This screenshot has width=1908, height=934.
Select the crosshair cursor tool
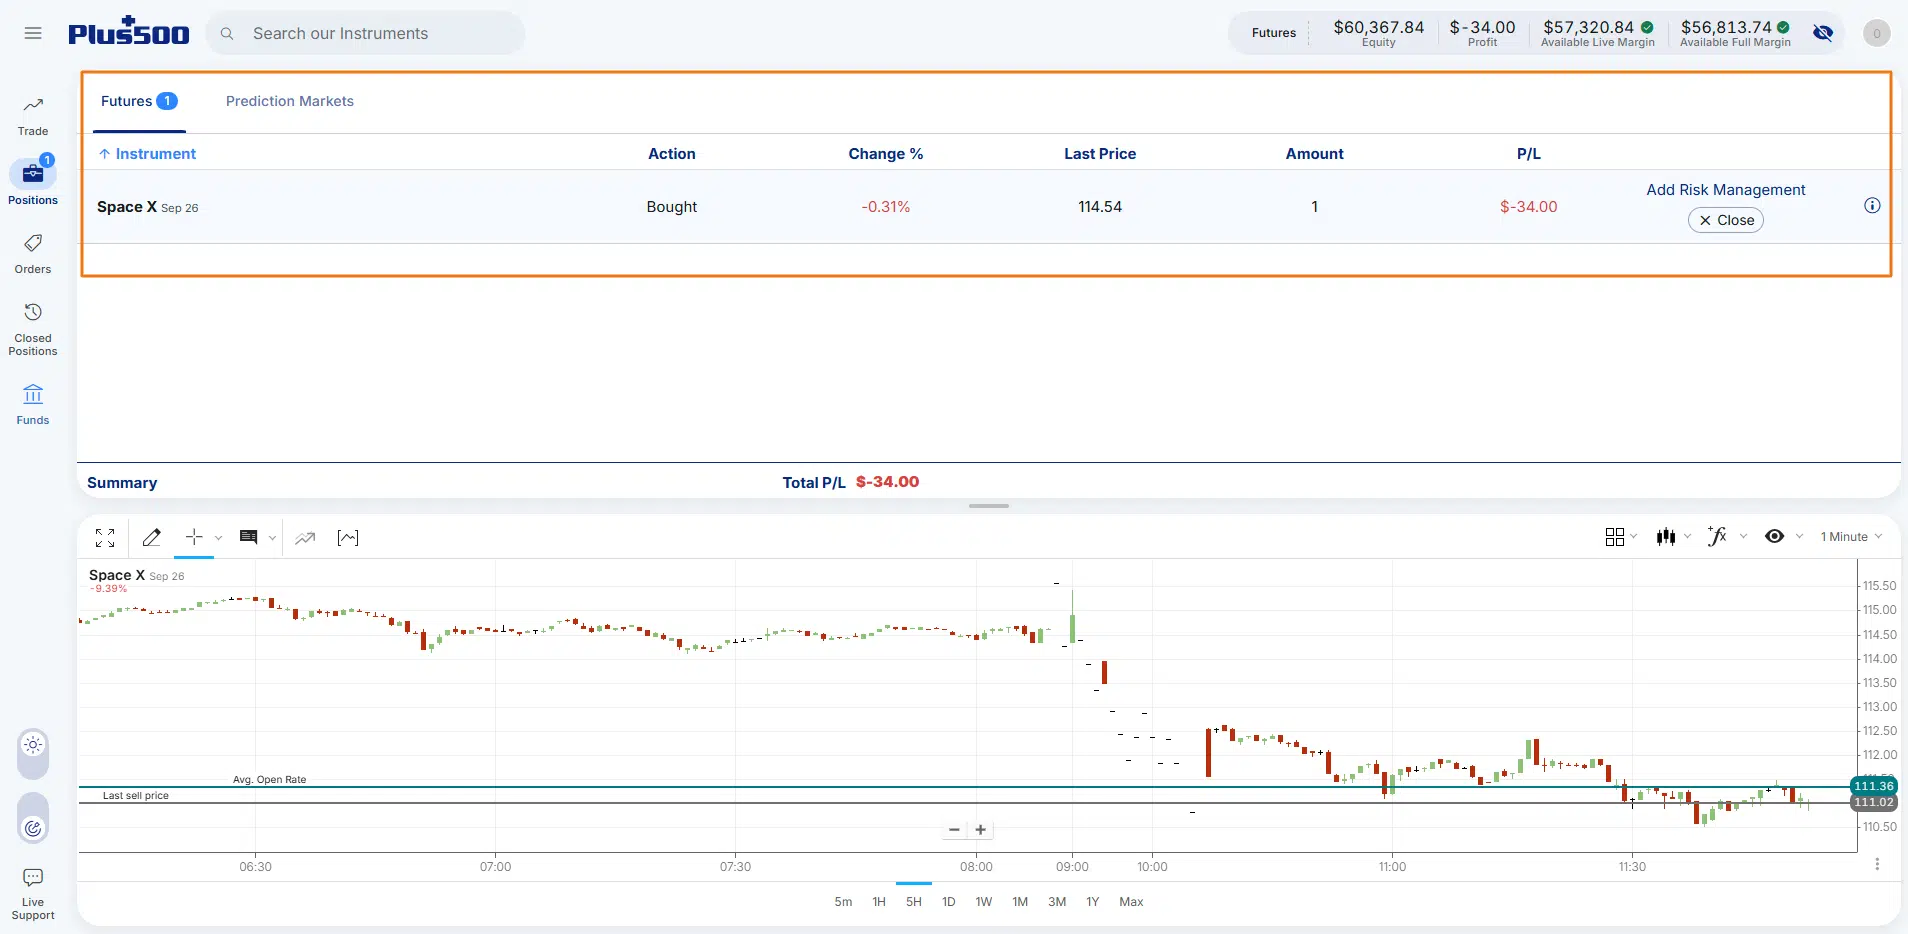(x=194, y=537)
